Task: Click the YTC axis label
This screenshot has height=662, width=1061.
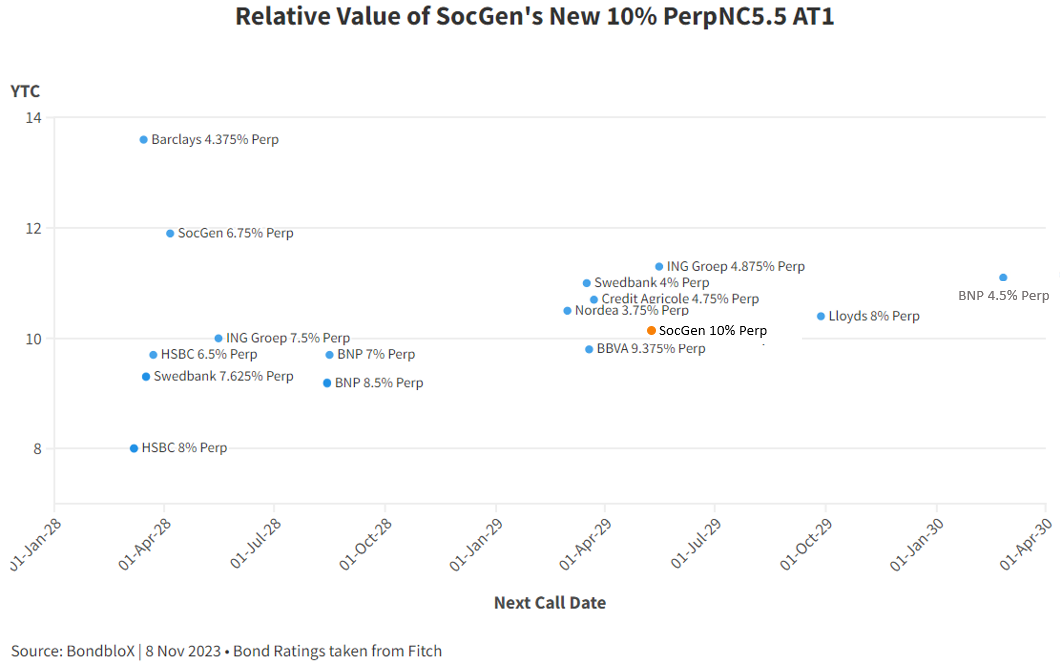Action: click(x=25, y=91)
